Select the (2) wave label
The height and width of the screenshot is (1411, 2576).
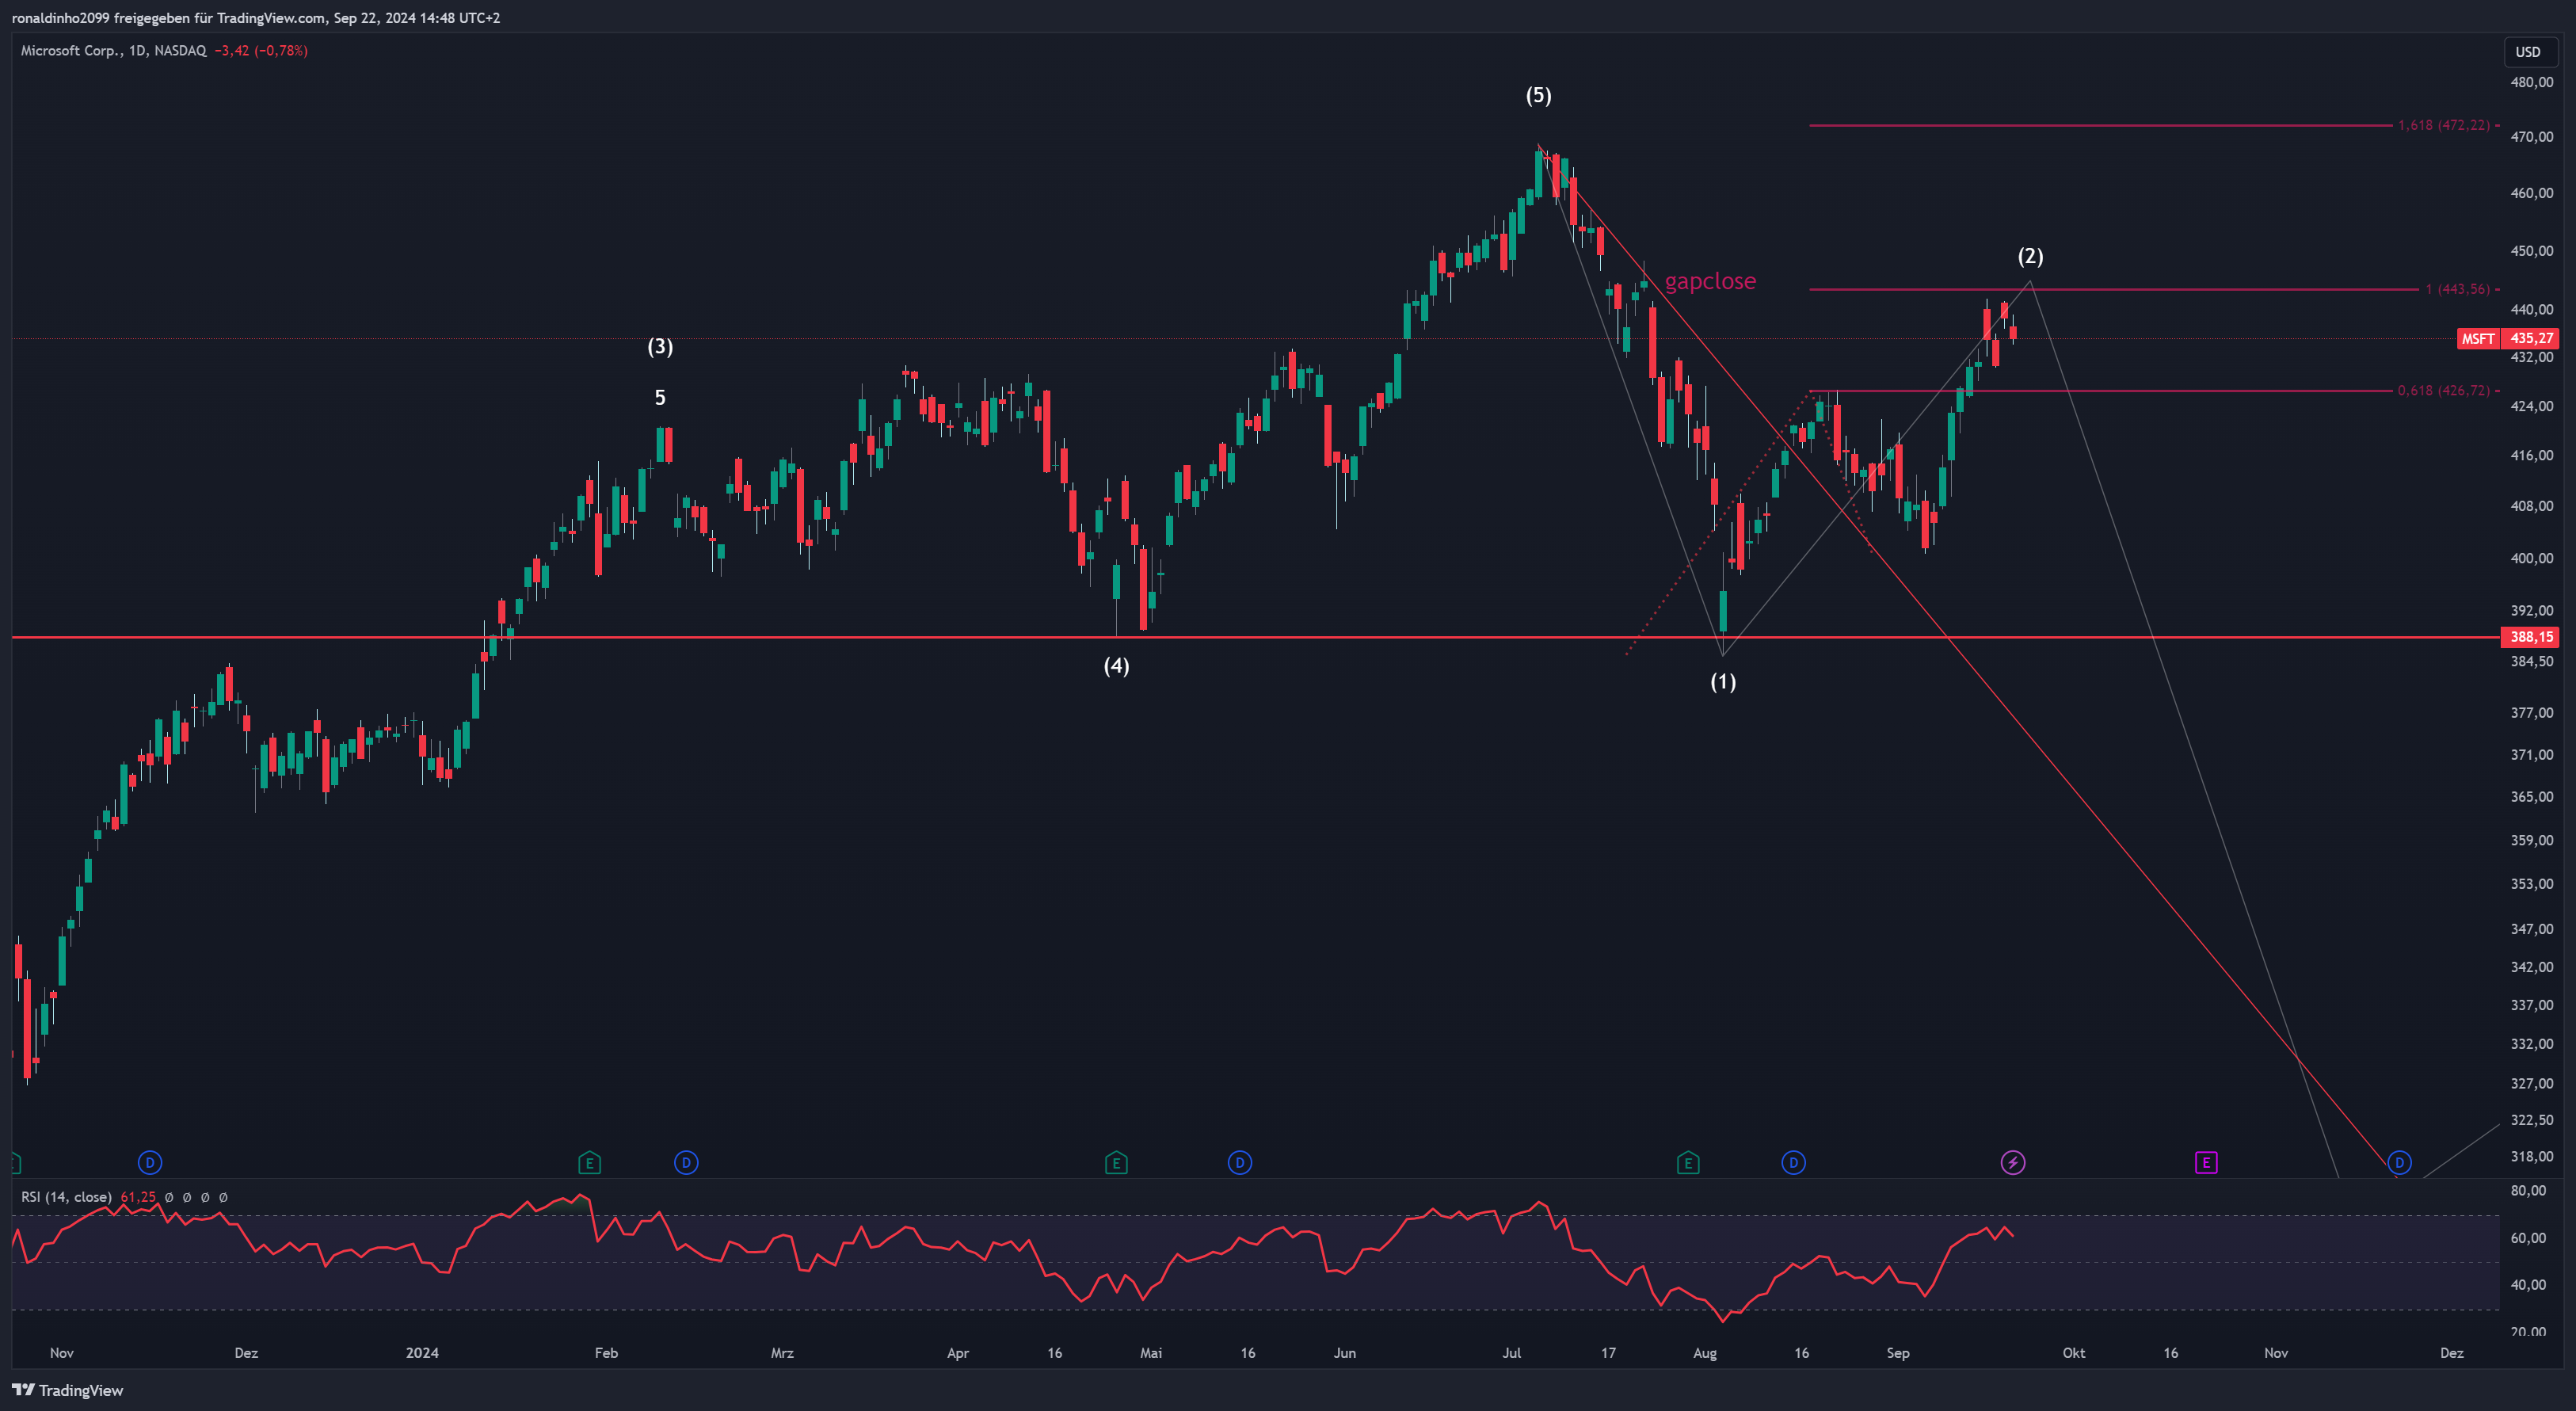coord(2030,256)
